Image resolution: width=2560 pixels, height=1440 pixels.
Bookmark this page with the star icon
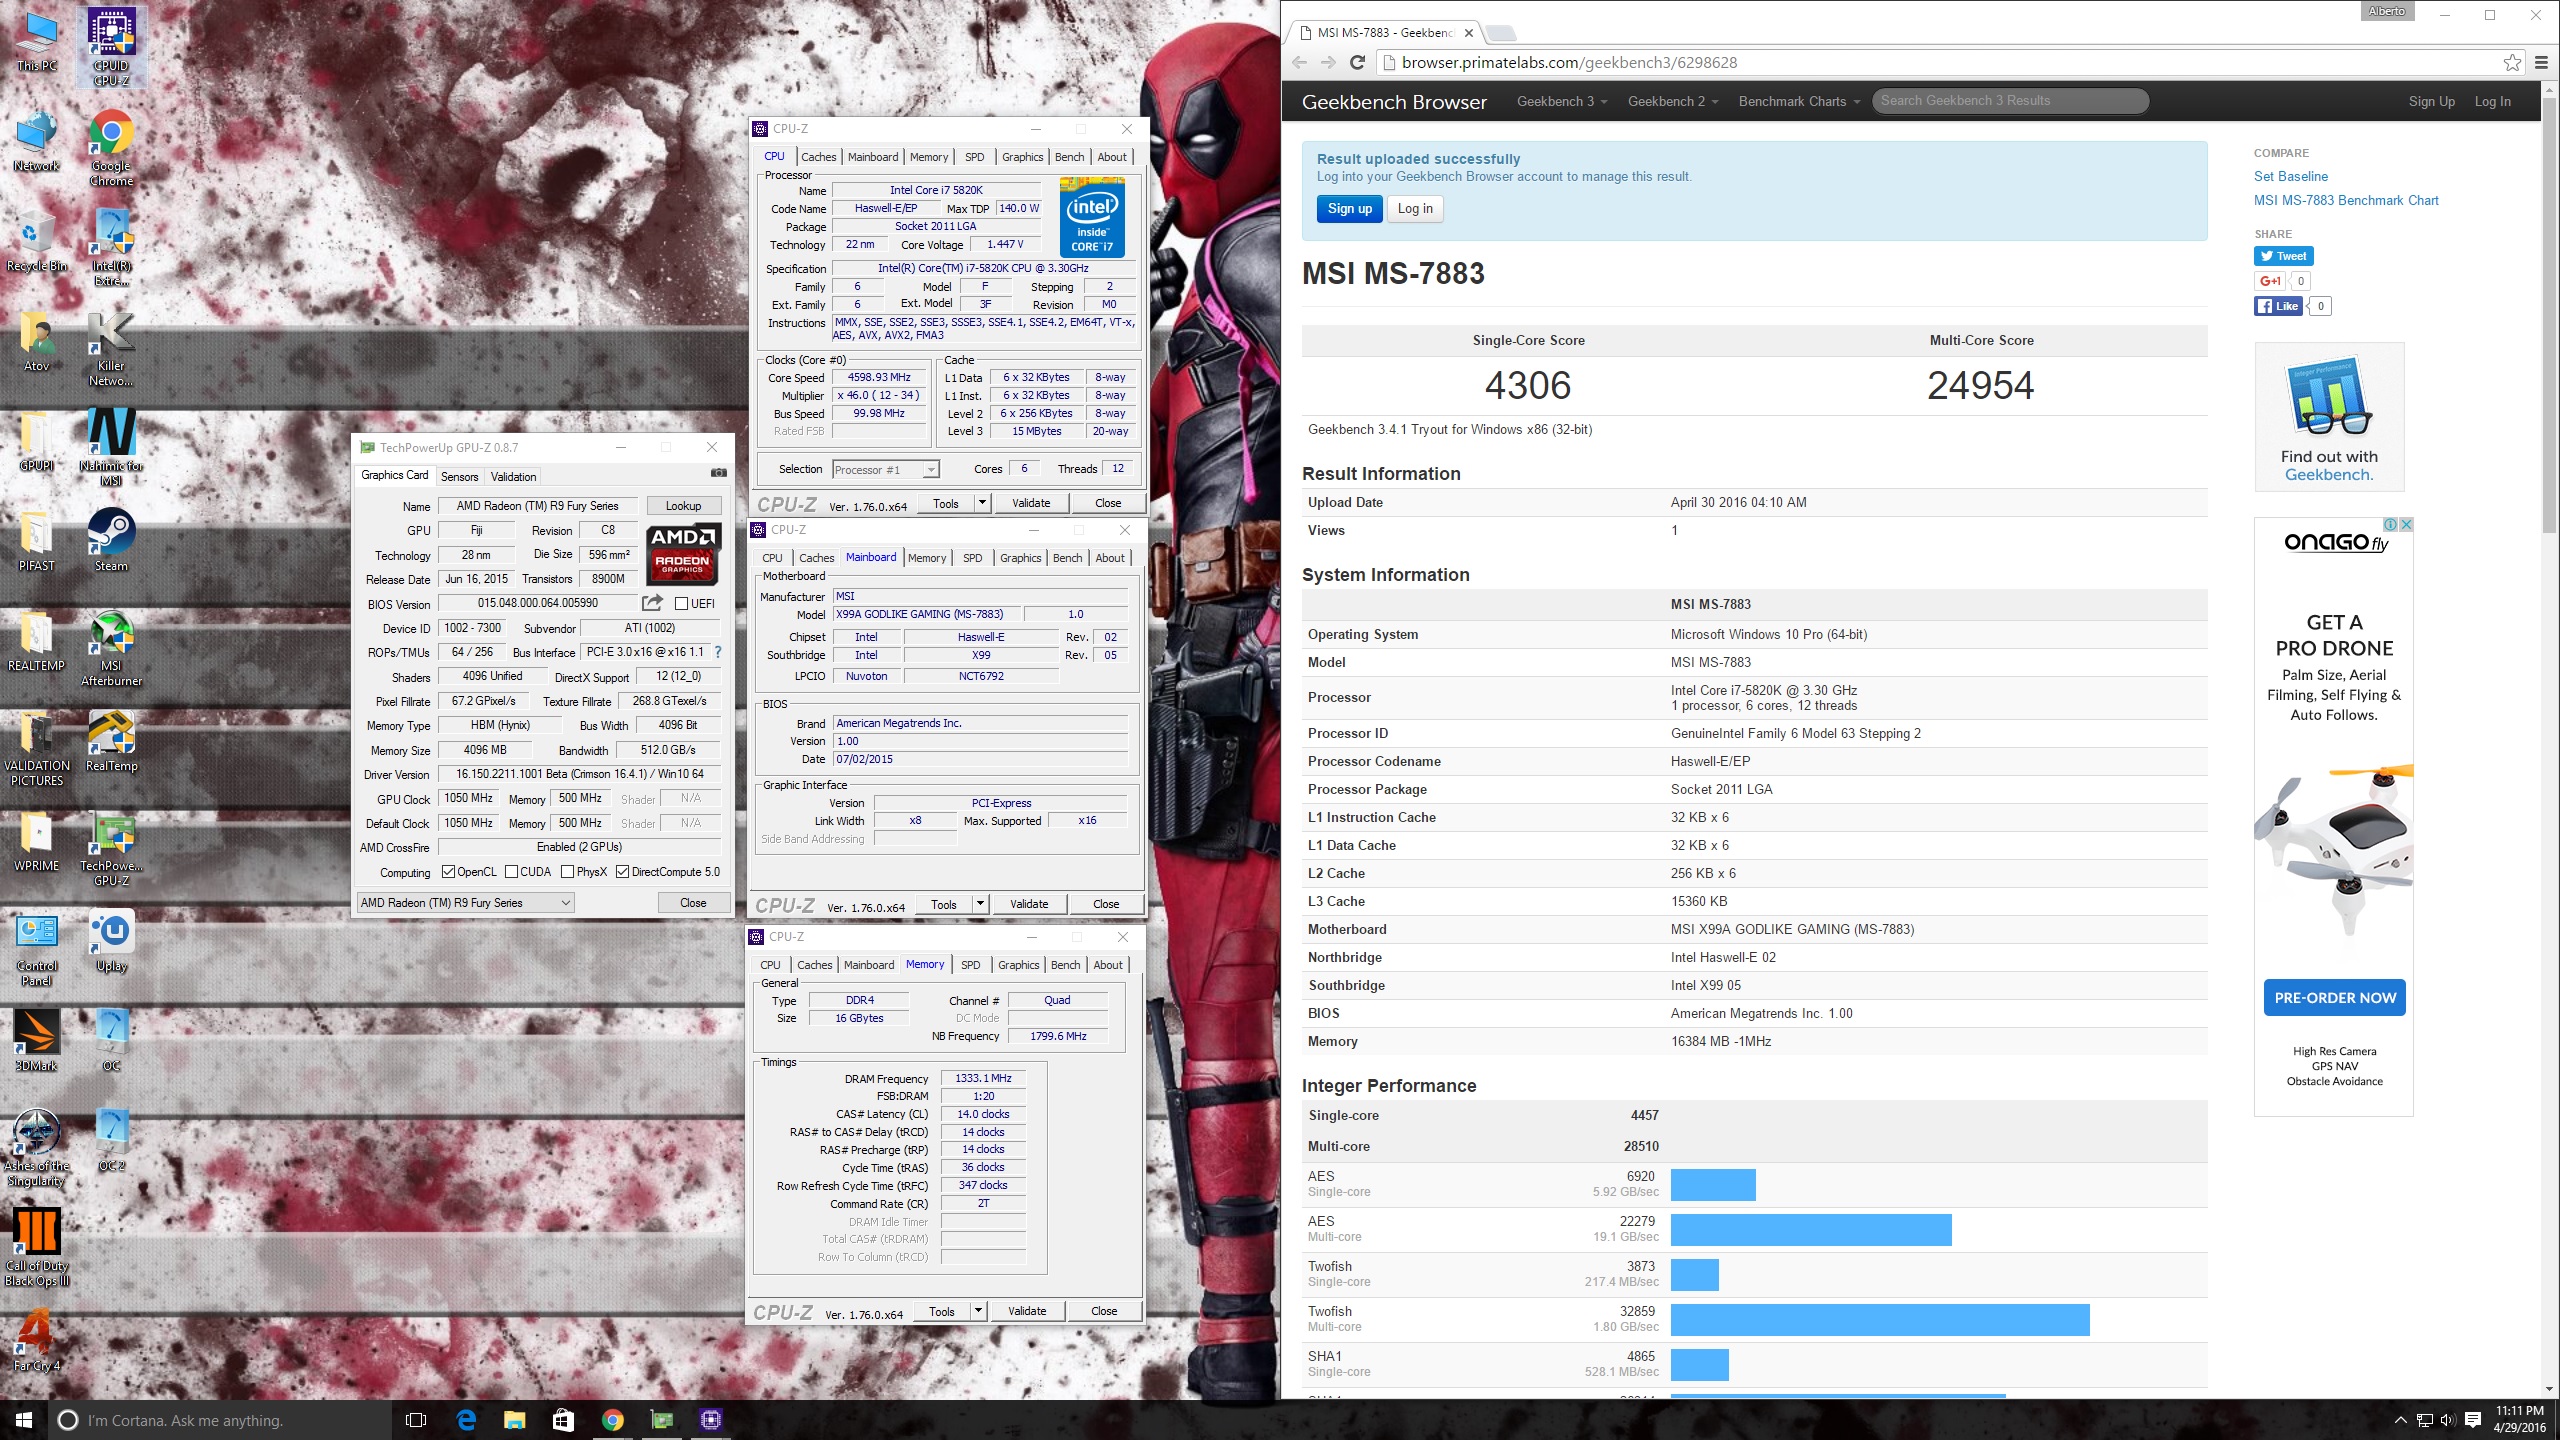[x=2511, y=62]
